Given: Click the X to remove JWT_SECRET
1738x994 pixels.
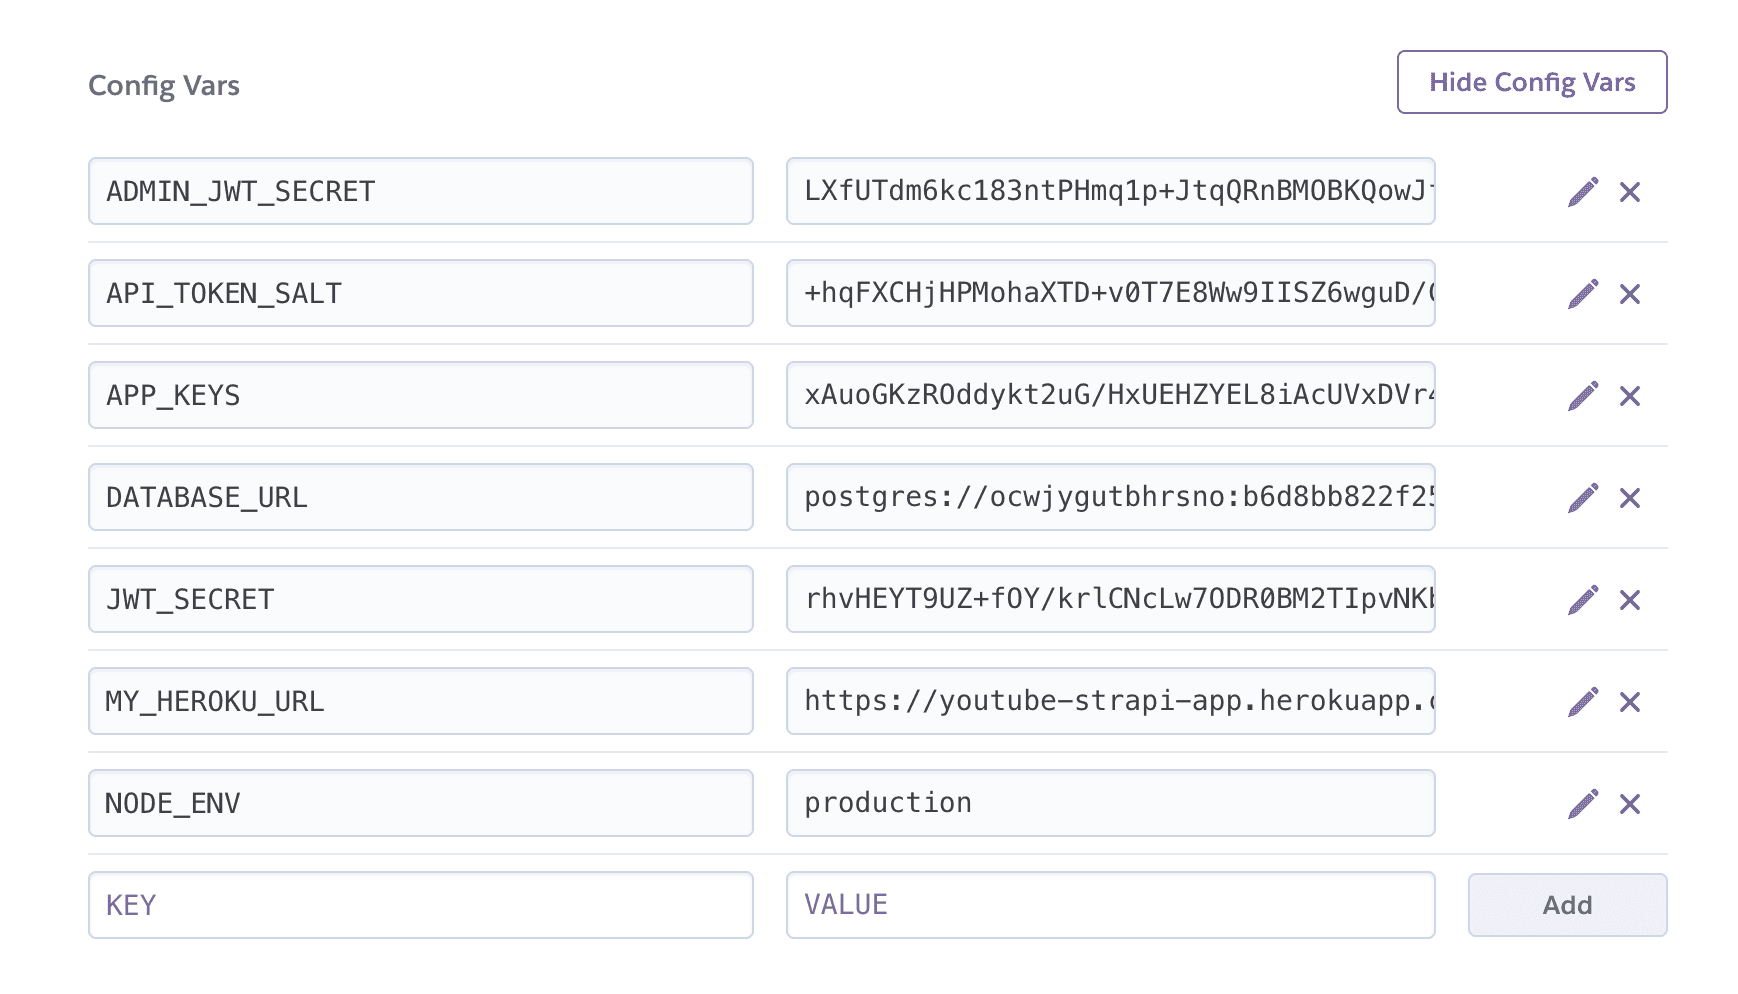Looking at the screenshot, I should [x=1630, y=599].
